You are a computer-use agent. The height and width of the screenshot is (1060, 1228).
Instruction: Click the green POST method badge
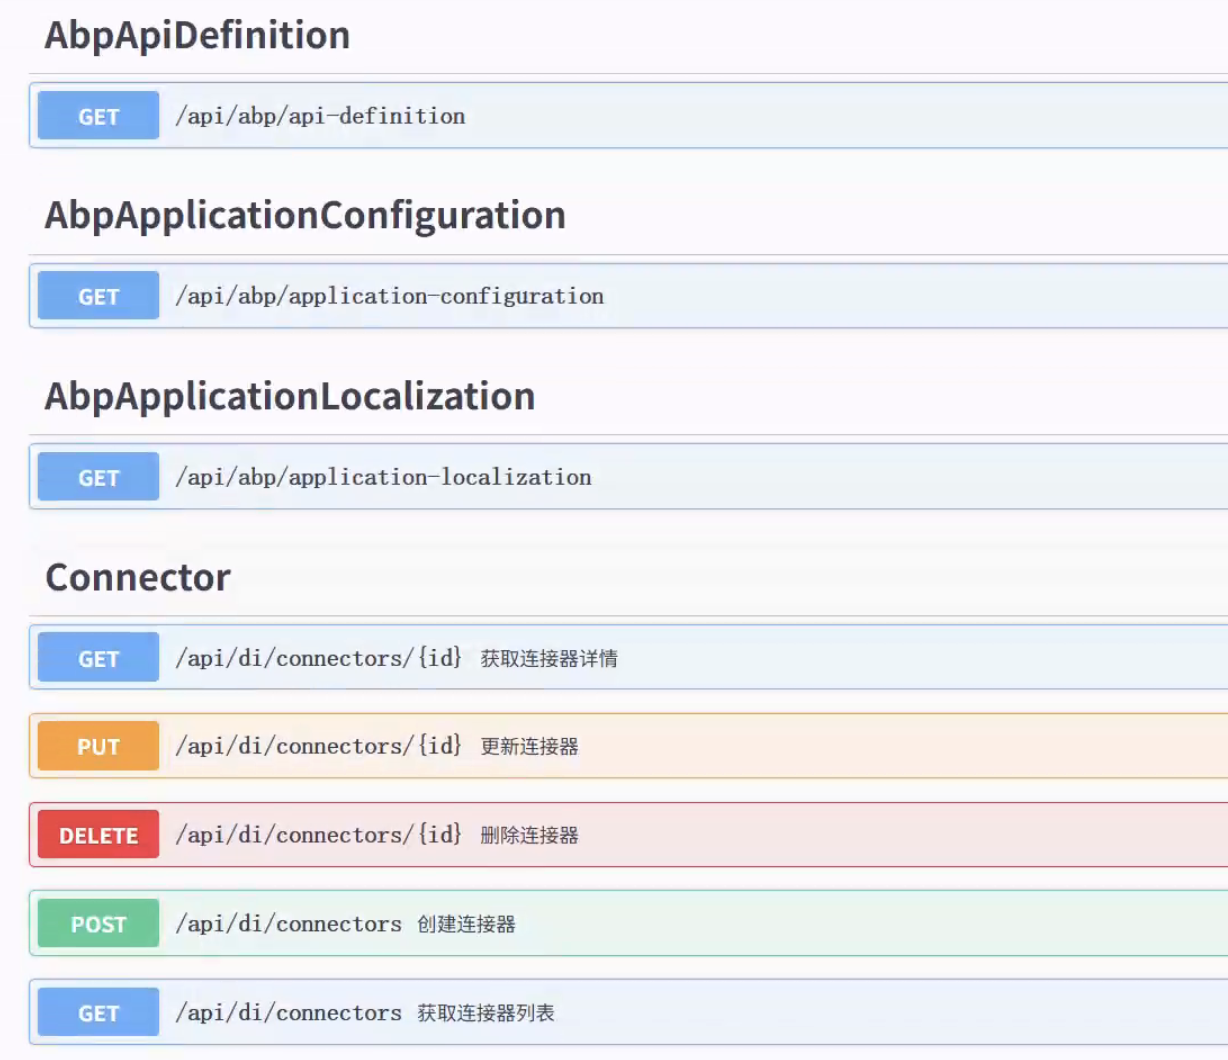[x=98, y=924]
